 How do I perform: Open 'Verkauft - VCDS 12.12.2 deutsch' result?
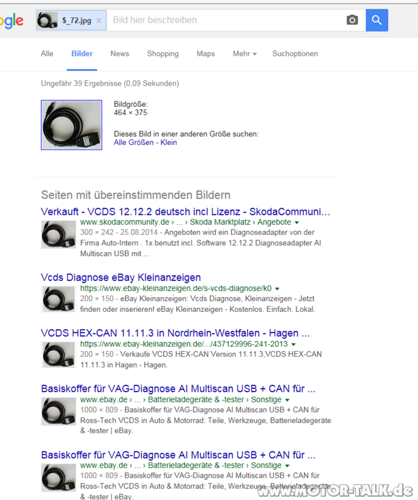coord(185,212)
